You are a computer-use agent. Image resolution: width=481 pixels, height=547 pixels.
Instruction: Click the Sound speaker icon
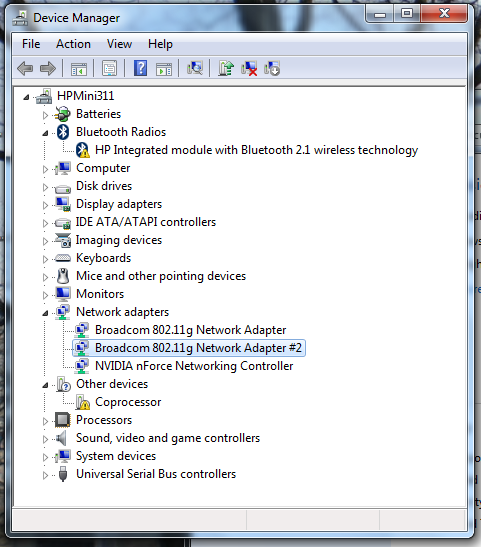pos(61,438)
